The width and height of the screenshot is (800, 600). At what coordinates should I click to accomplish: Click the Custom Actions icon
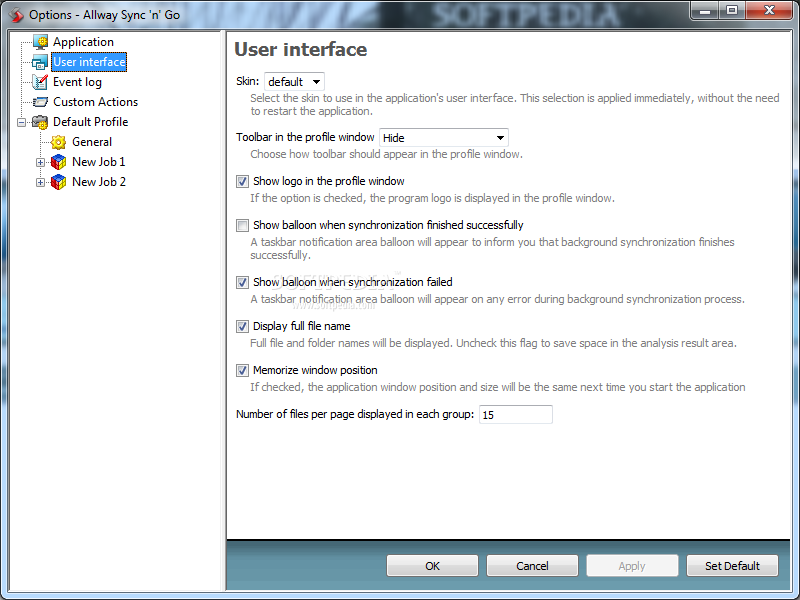tap(40, 102)
